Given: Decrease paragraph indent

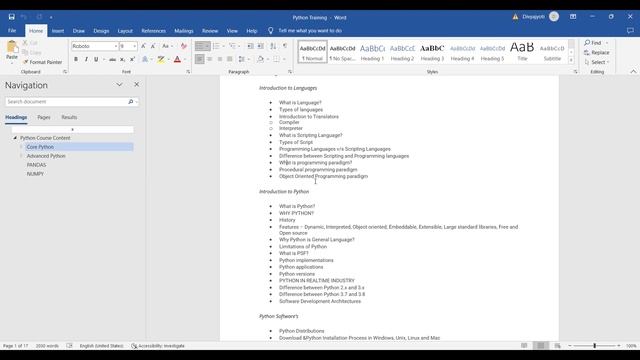Looking at the screenshot, I should tap(251, 46).
